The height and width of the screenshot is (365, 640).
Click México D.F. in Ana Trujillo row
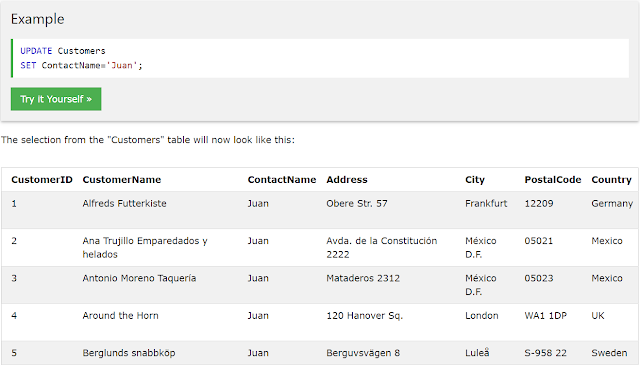pyautogui.click(x=481, y=247)
